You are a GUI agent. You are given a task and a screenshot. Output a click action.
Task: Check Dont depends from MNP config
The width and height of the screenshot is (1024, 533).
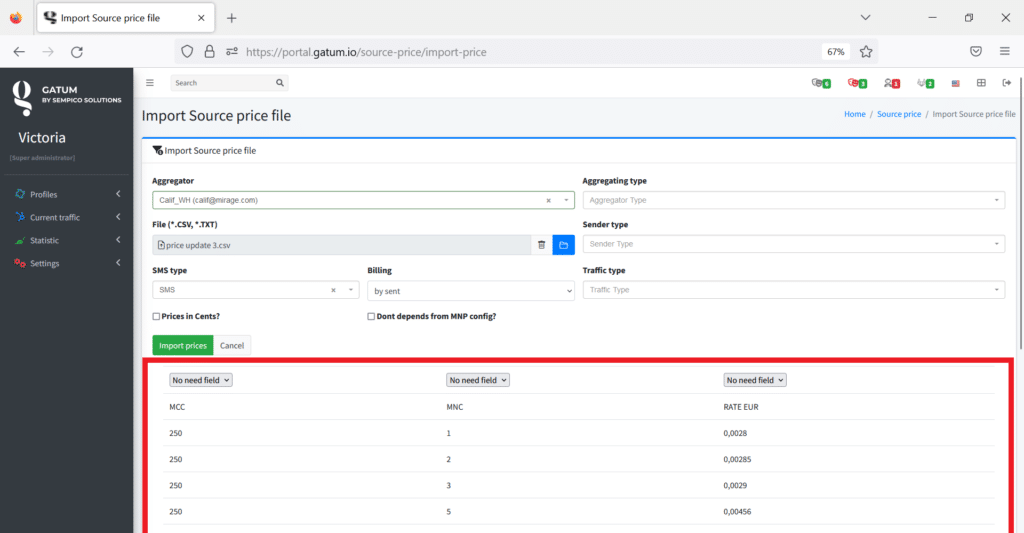click(x=372, y=316)
